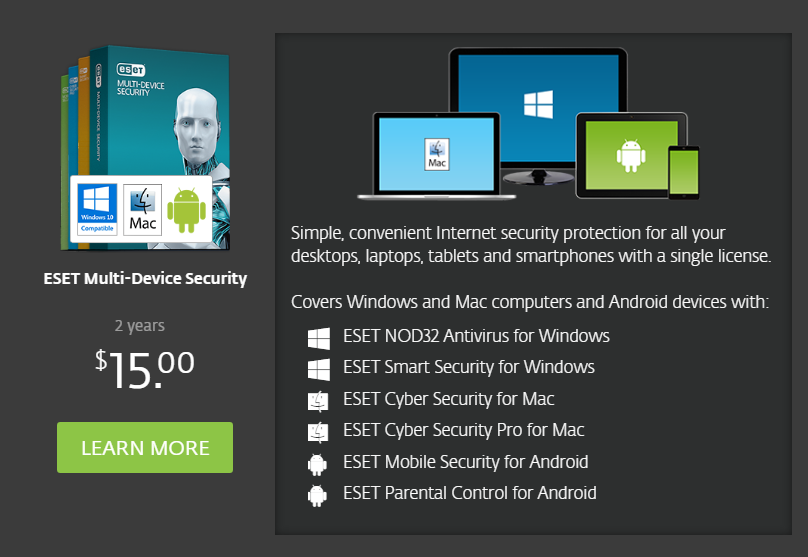
Task: Click the Mac icon on laptop screen
Action: coord(437,154)
